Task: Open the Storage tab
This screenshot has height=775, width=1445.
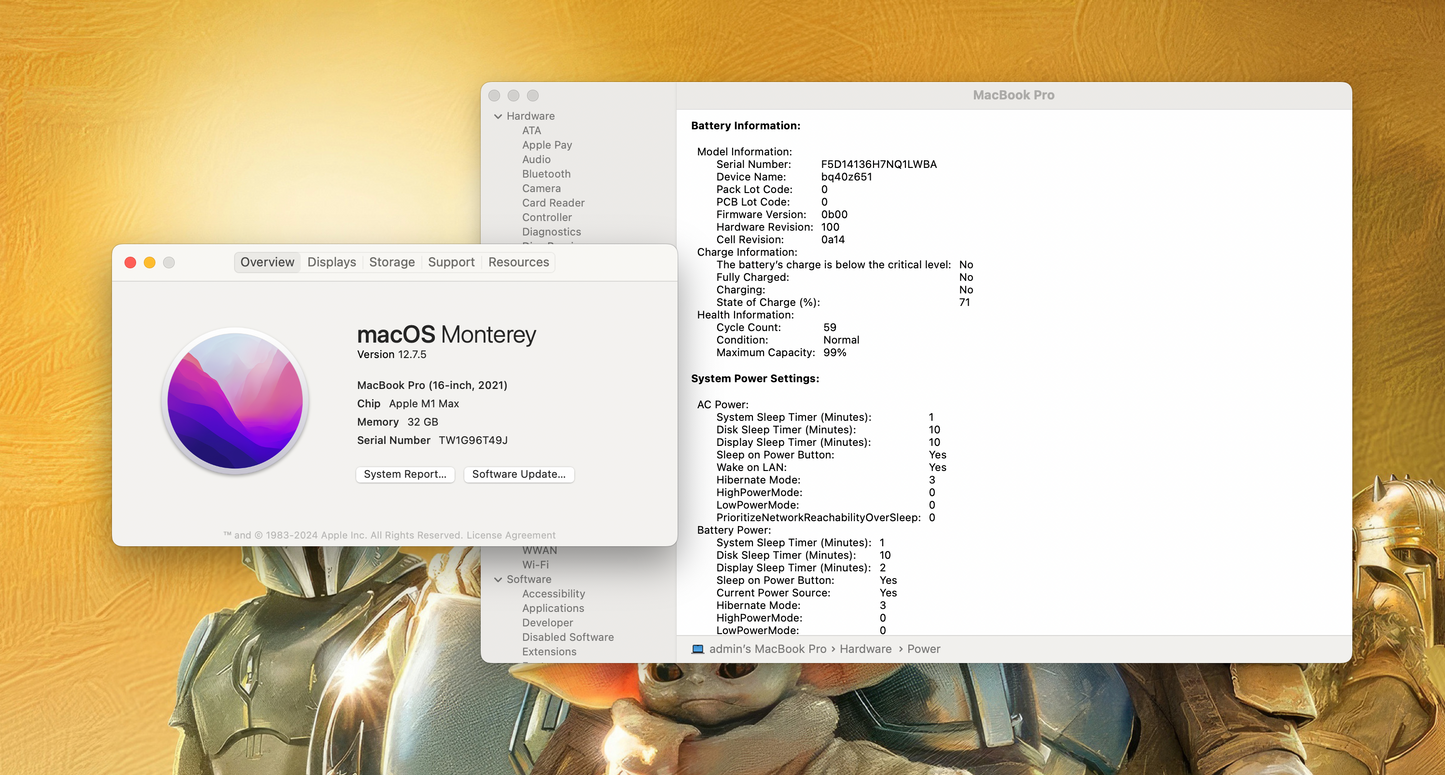Action: [x=392, y=262]
